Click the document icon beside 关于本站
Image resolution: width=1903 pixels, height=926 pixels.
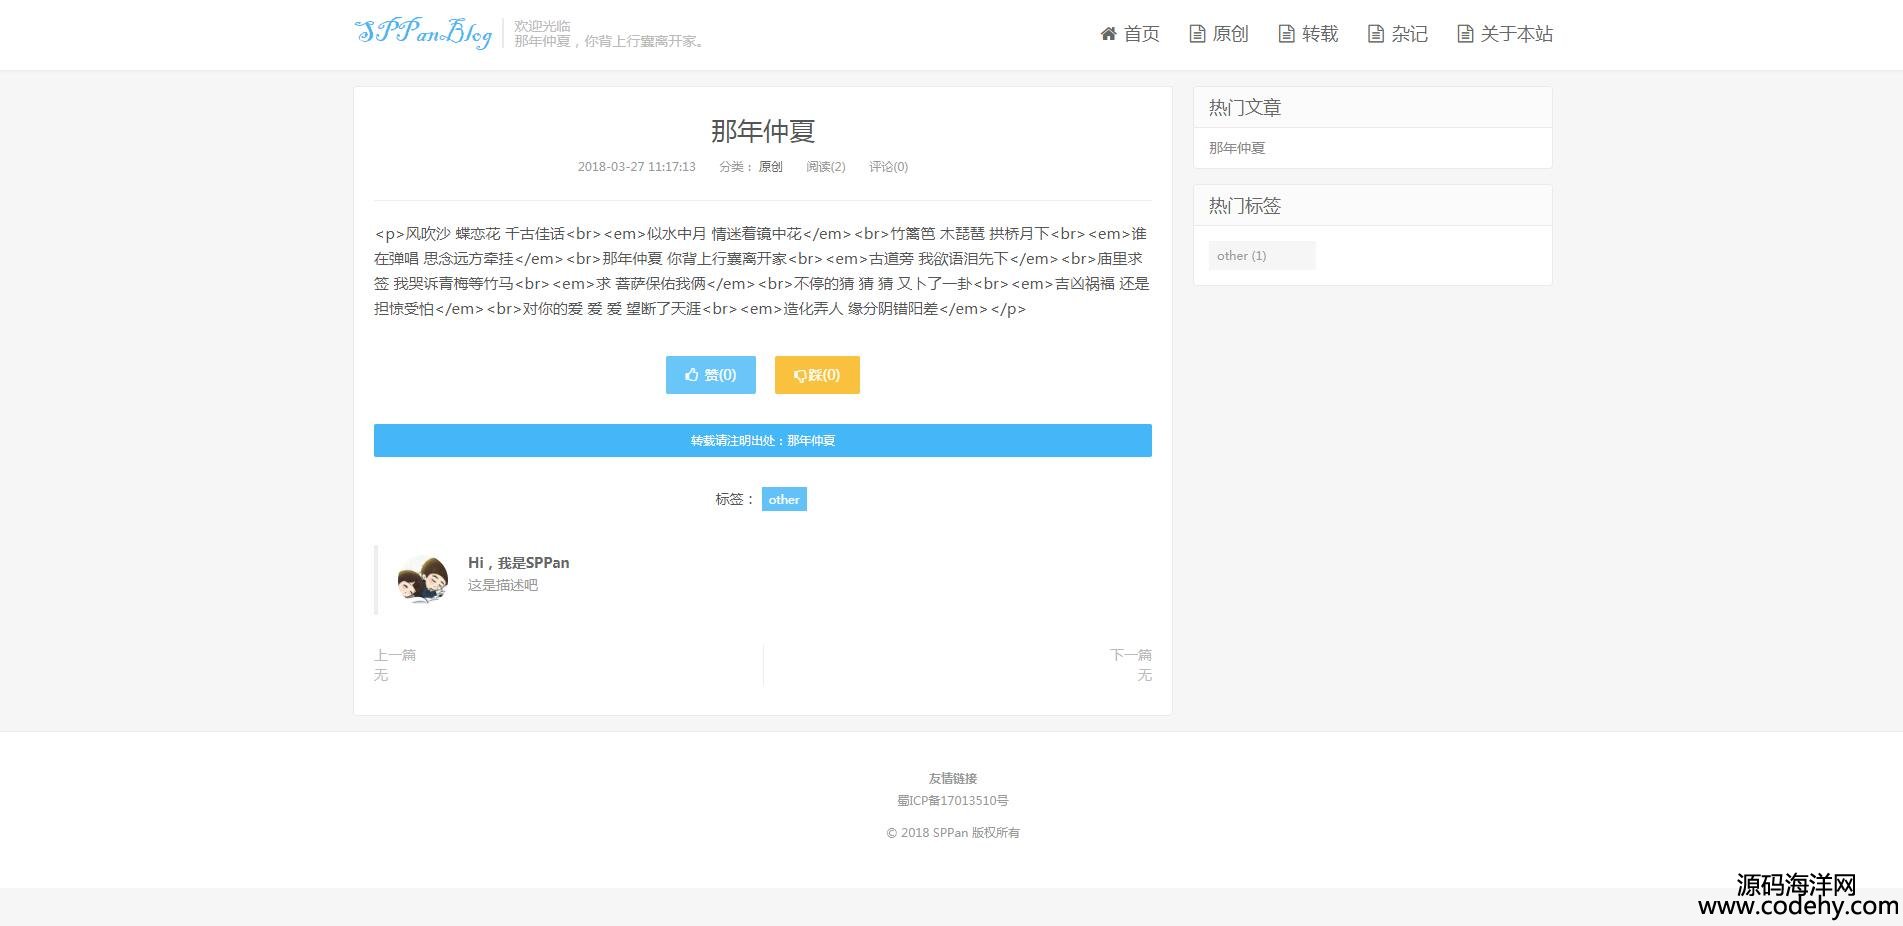tap(1465, 34)
